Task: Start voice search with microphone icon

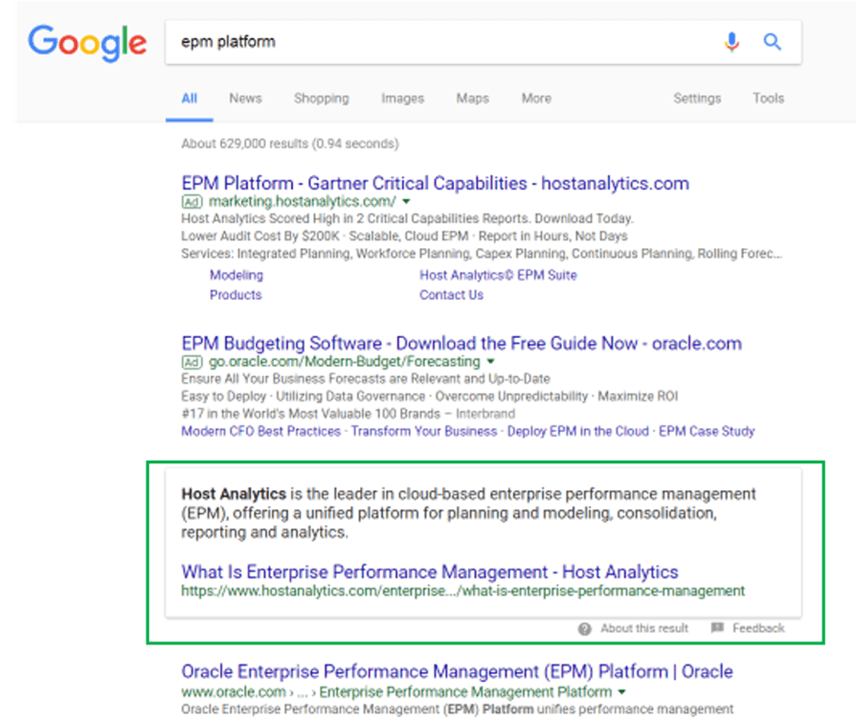Action: click(x=732, y=42)
